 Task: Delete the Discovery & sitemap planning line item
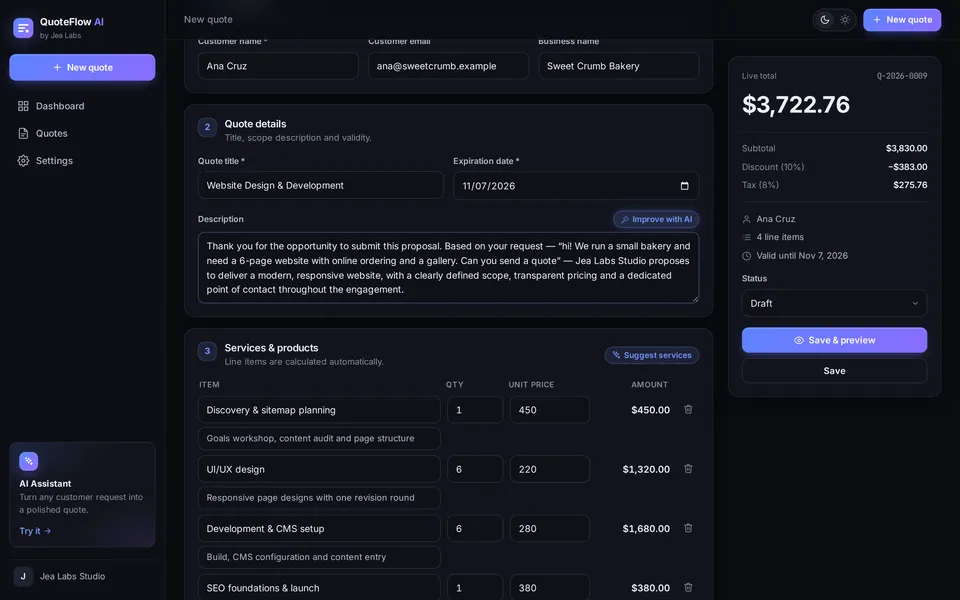point(688,410)
